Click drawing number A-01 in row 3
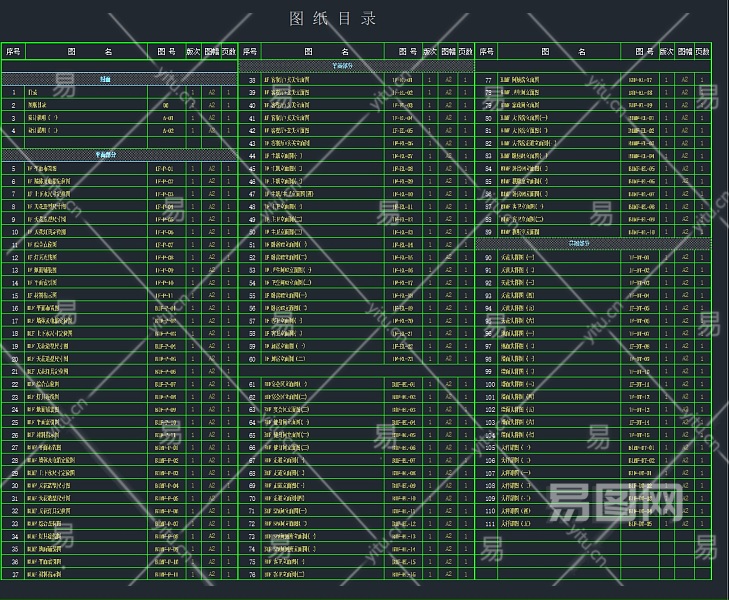729x600 pixels. 167,118
